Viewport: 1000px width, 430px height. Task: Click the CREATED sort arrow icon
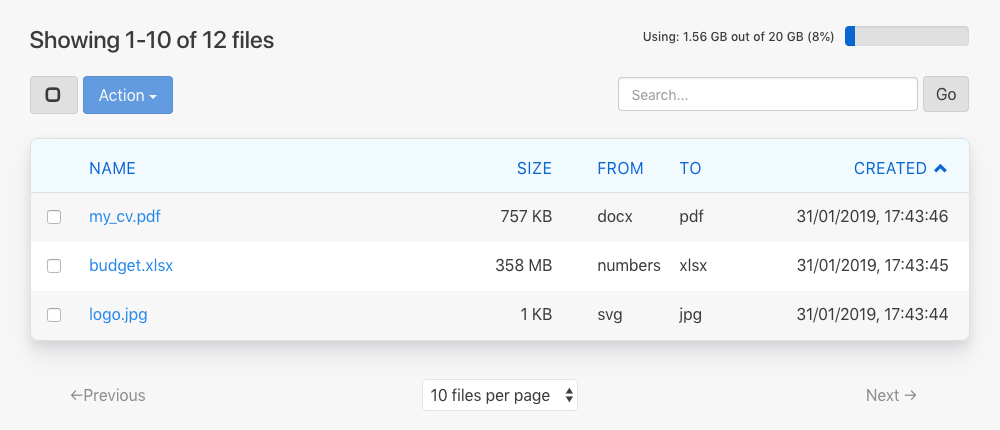(x=940, y=169)
